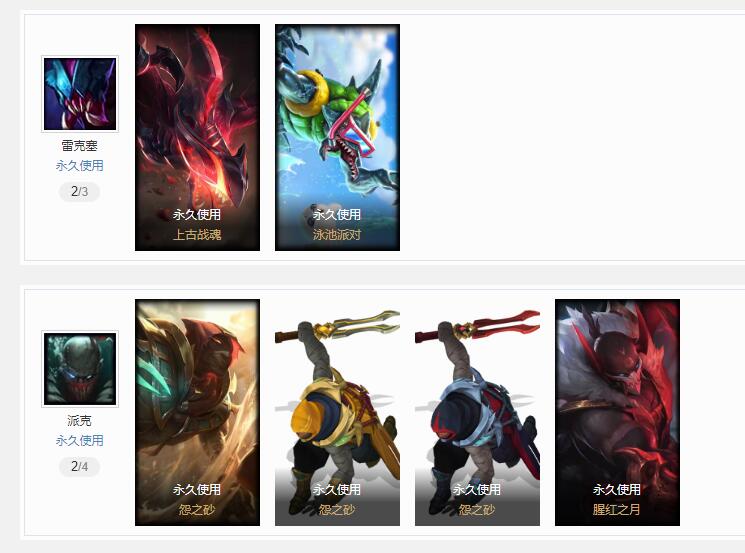Select the gold chroma 怨之砂 skin
Viewport: 745px width, 553px height.
(x=337, y=412)
